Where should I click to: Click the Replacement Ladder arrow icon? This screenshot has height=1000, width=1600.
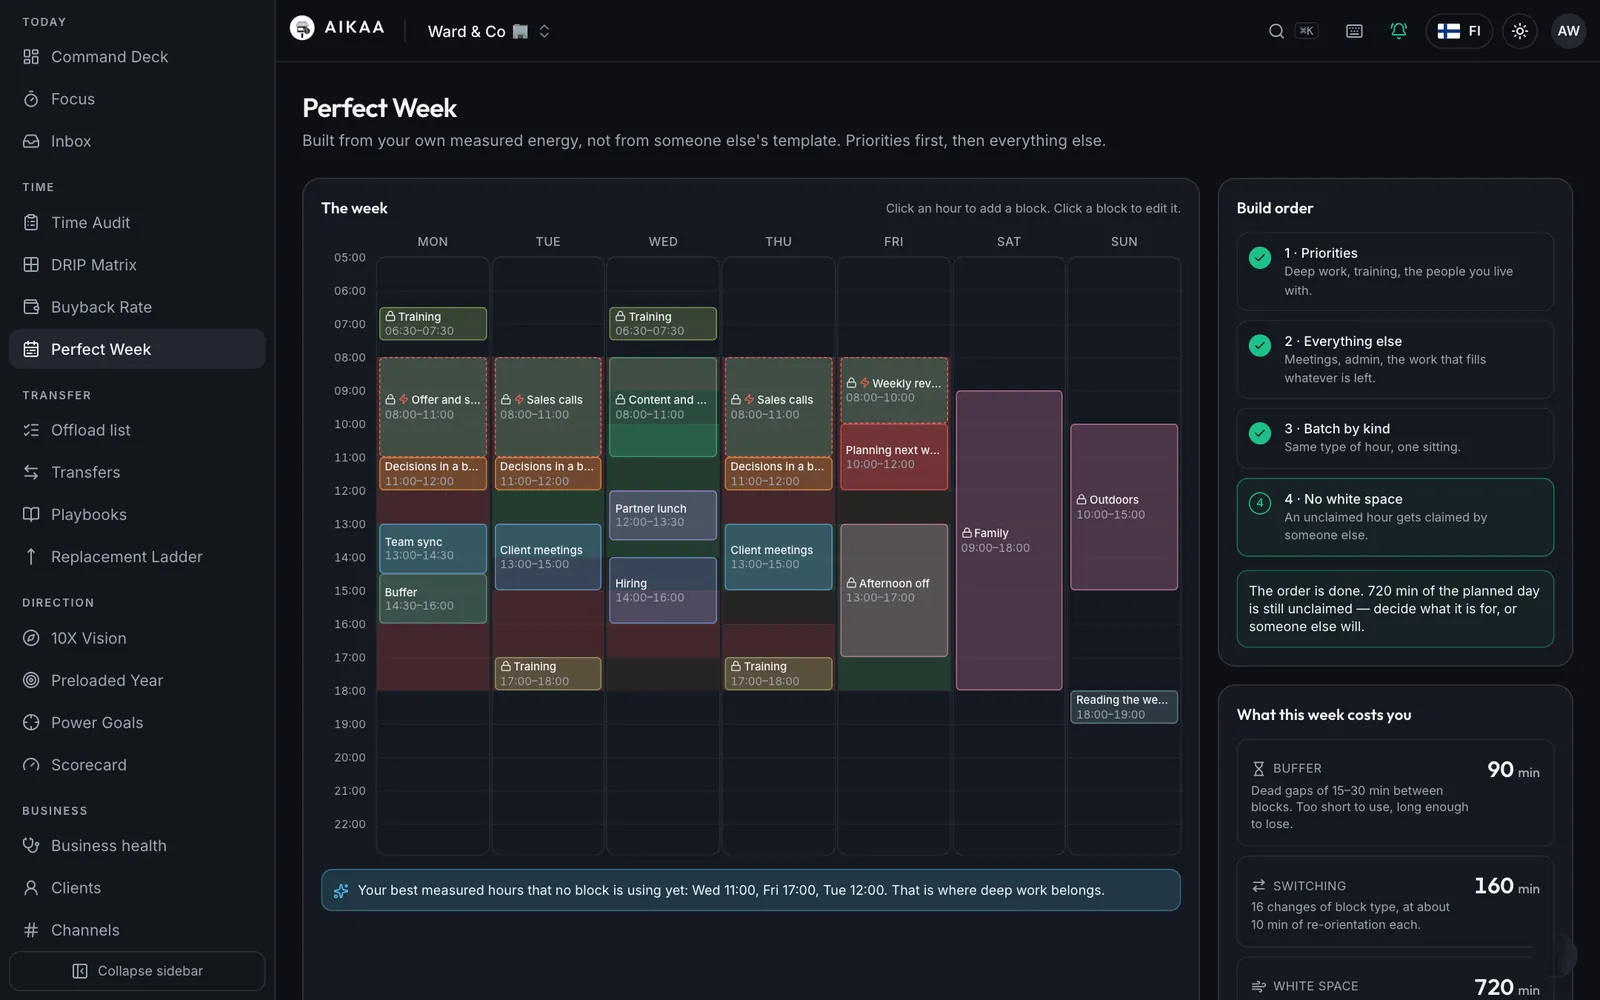click(x=31, y=556)
